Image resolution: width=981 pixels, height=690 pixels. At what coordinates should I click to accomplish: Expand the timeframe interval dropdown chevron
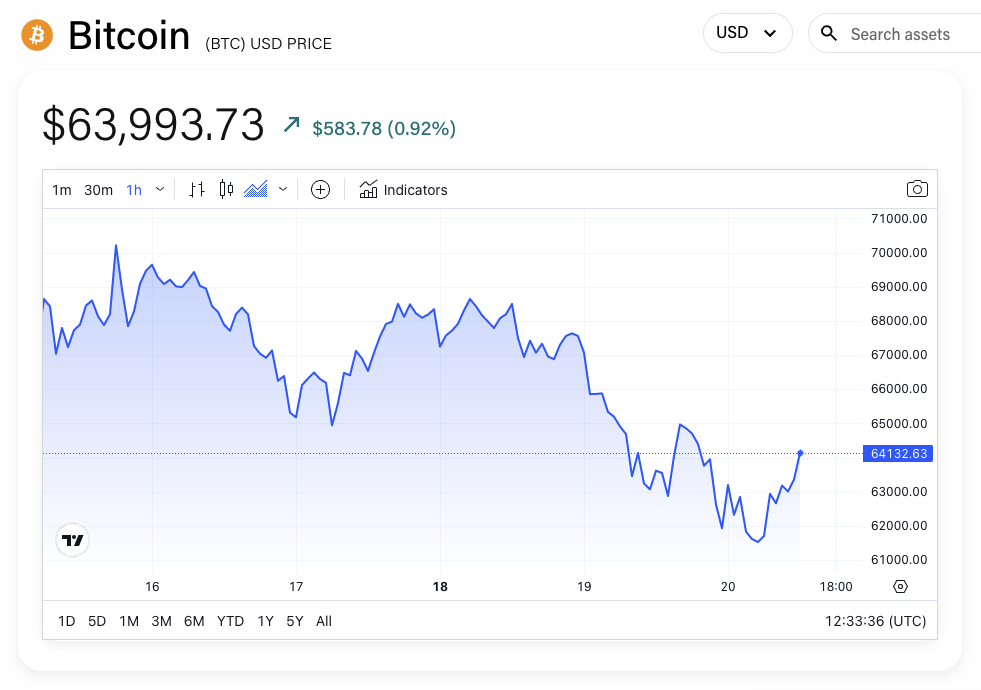point(159,188)
